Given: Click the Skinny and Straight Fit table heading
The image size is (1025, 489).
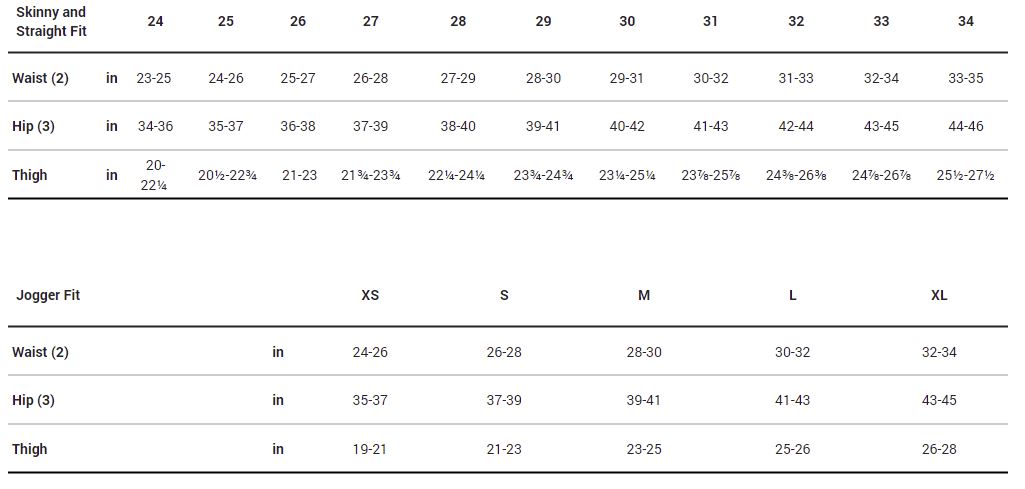Looking at the screenshot, I should coord(51,21).
